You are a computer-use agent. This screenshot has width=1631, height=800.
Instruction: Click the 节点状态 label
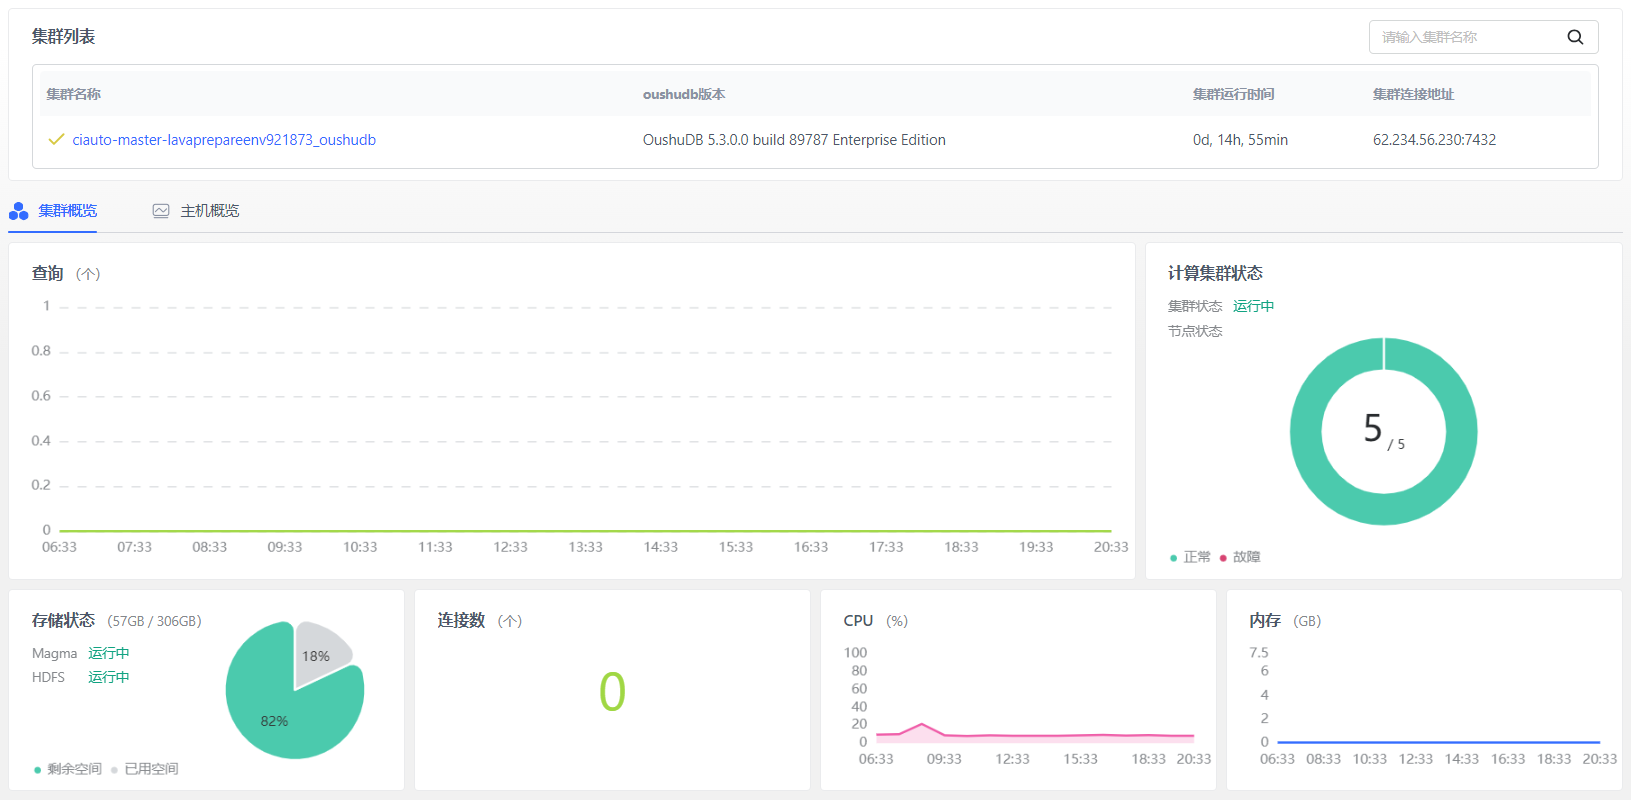click(x=1195, y=331)
